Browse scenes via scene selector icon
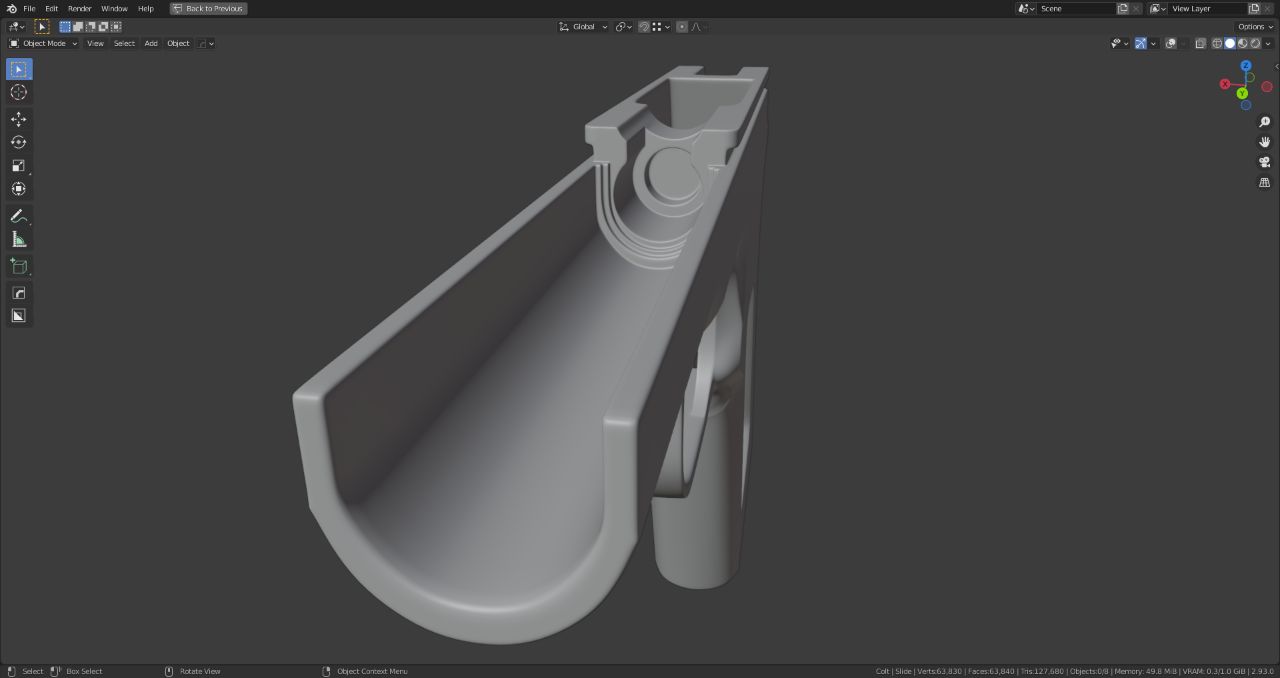 click(x=1026, y=8)
